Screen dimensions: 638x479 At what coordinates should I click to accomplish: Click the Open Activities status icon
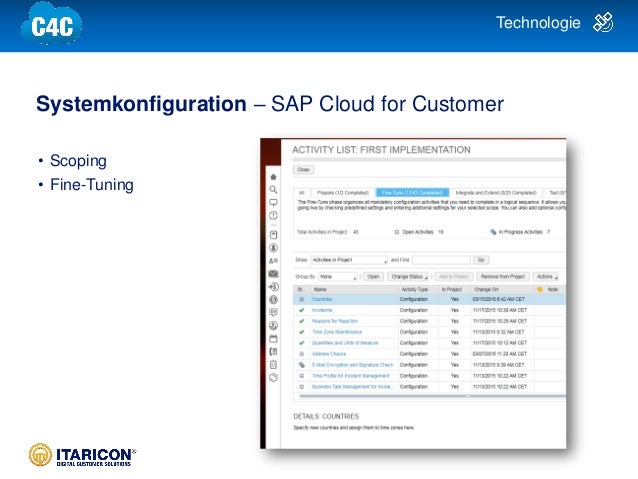[397, 232]
